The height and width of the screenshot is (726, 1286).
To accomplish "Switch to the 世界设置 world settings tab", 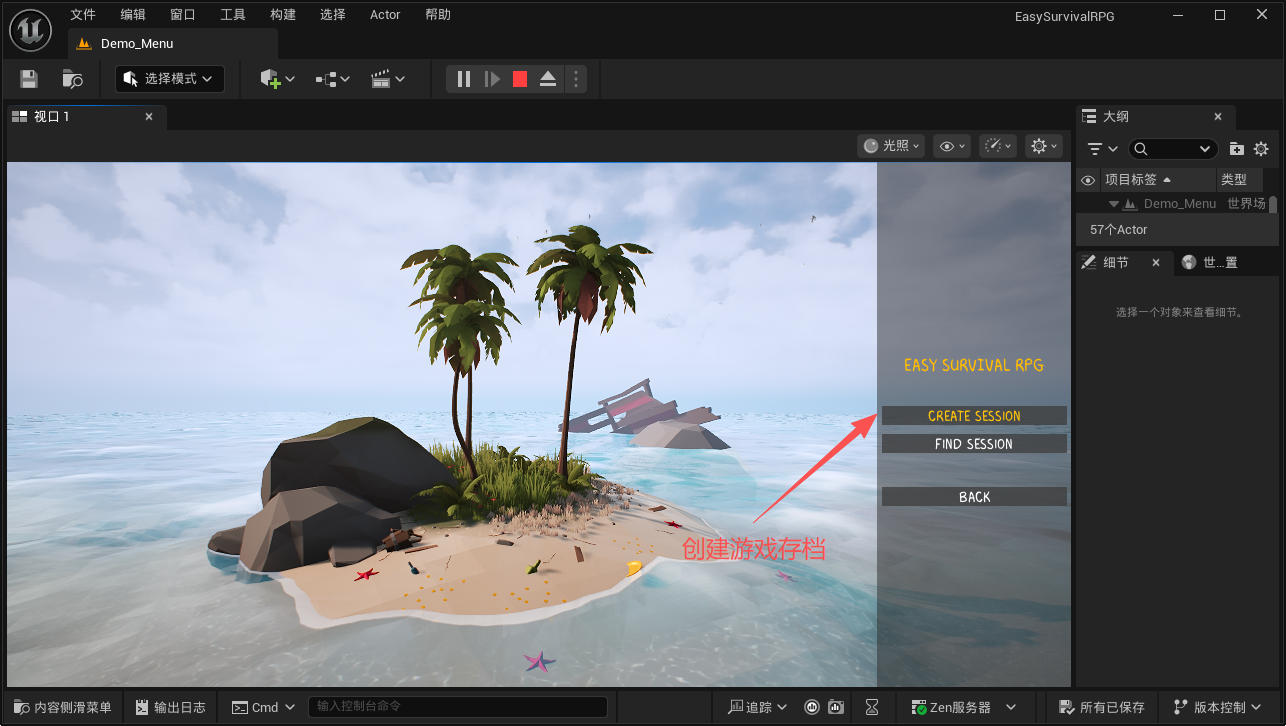I will (1210, 263).
